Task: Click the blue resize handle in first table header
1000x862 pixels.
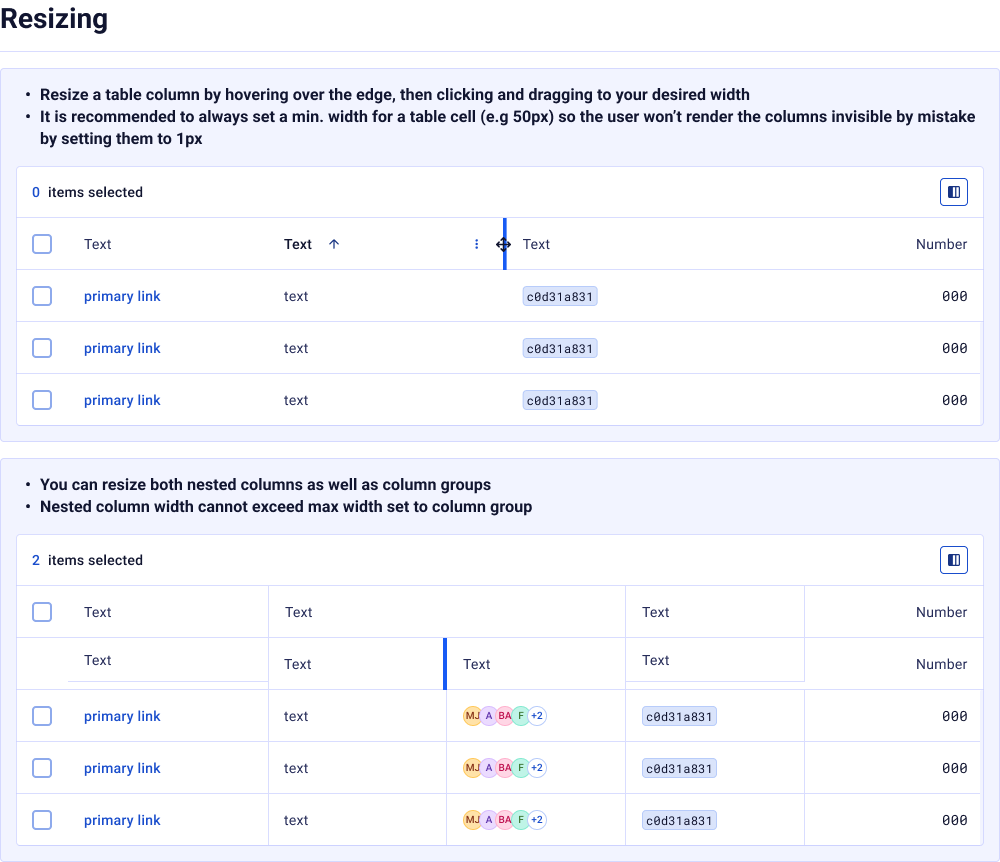Action: tap(504, 244)
